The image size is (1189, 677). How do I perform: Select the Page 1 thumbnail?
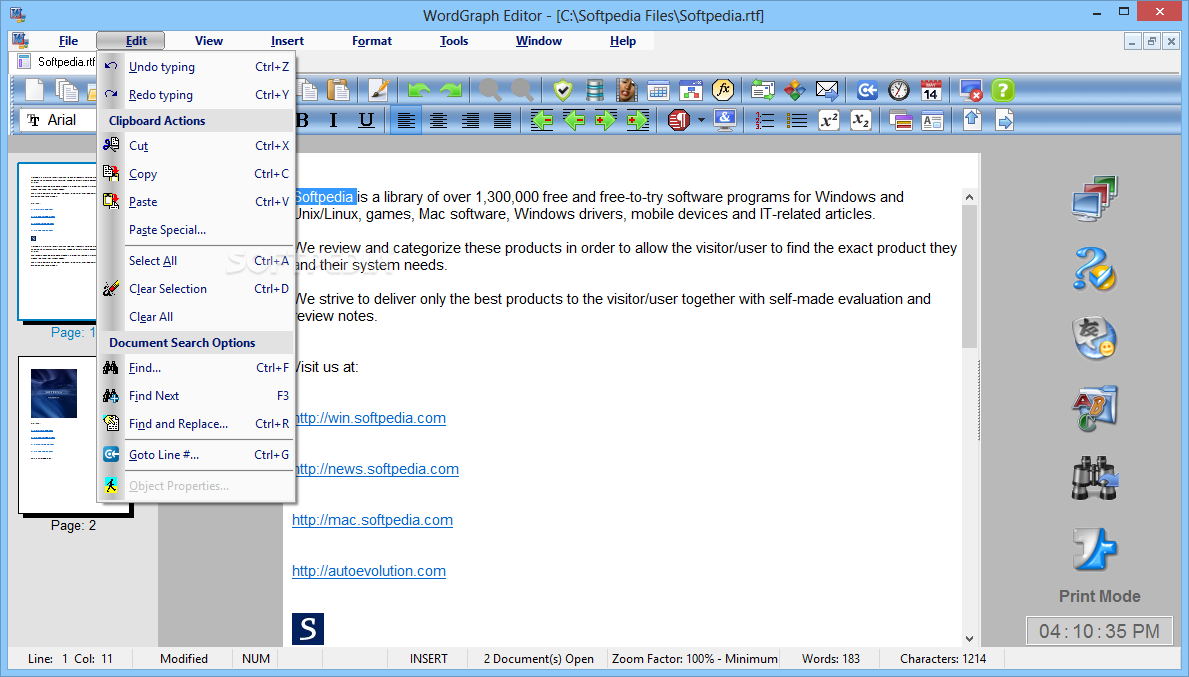pos(58,241)
